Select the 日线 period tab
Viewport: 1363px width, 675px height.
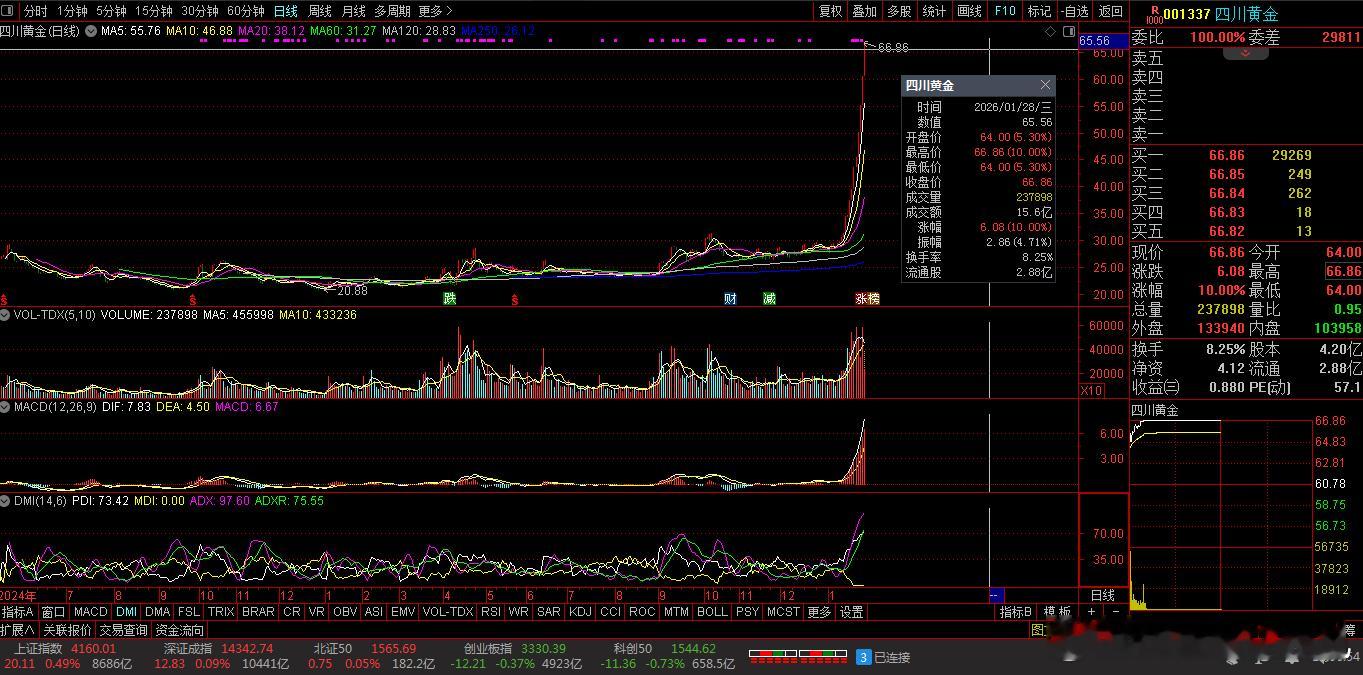pos(285,11)
